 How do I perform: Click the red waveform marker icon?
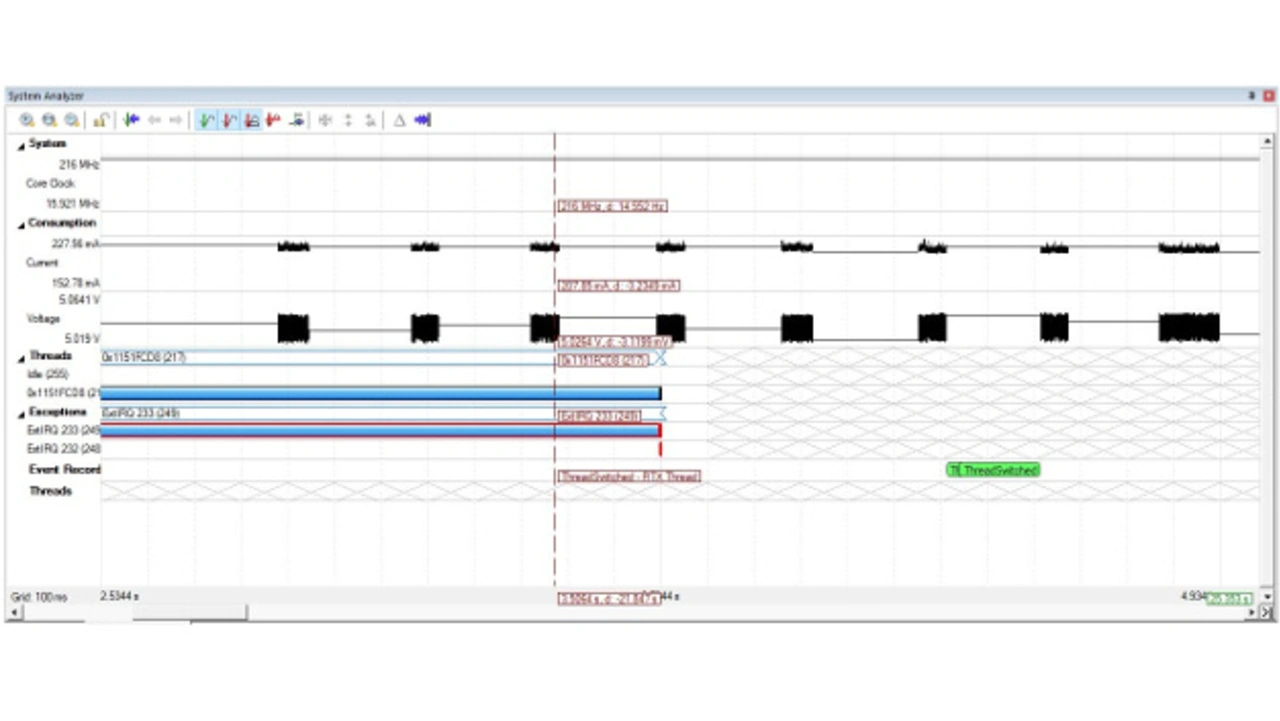(273, 120)
